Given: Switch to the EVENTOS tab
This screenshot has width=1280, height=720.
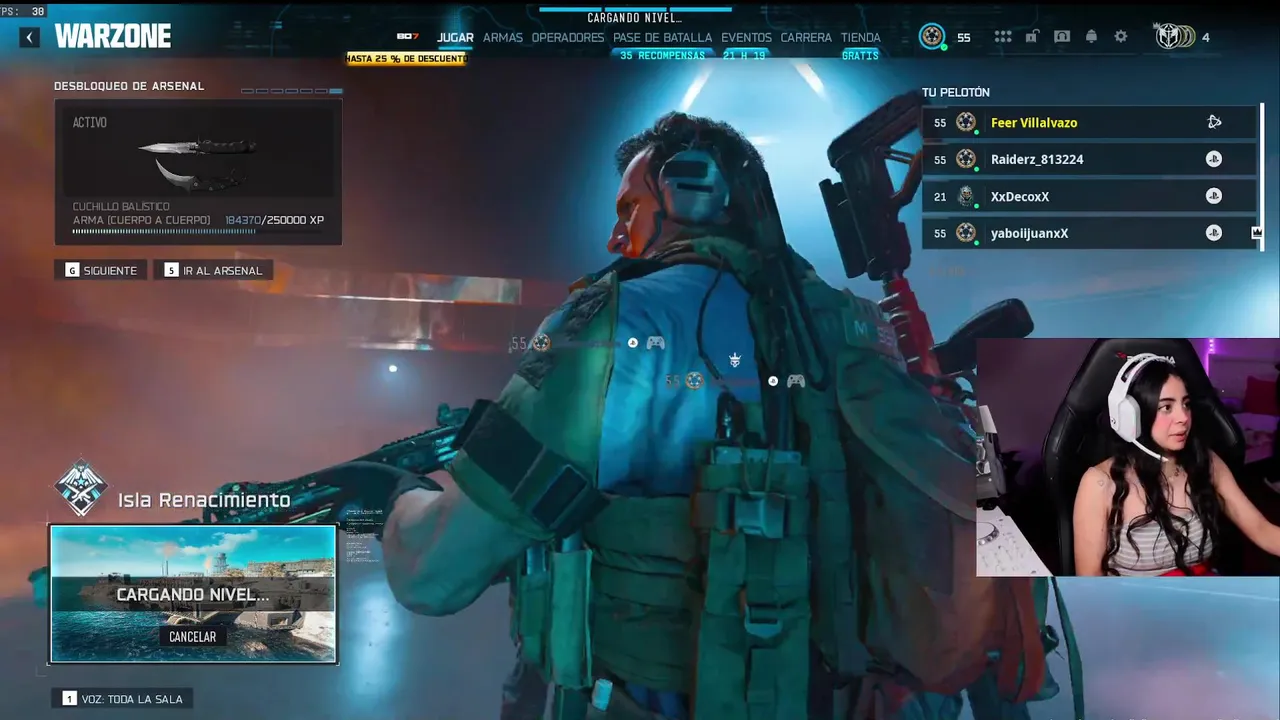Looking at the screenshot, I should pos(746,37).
